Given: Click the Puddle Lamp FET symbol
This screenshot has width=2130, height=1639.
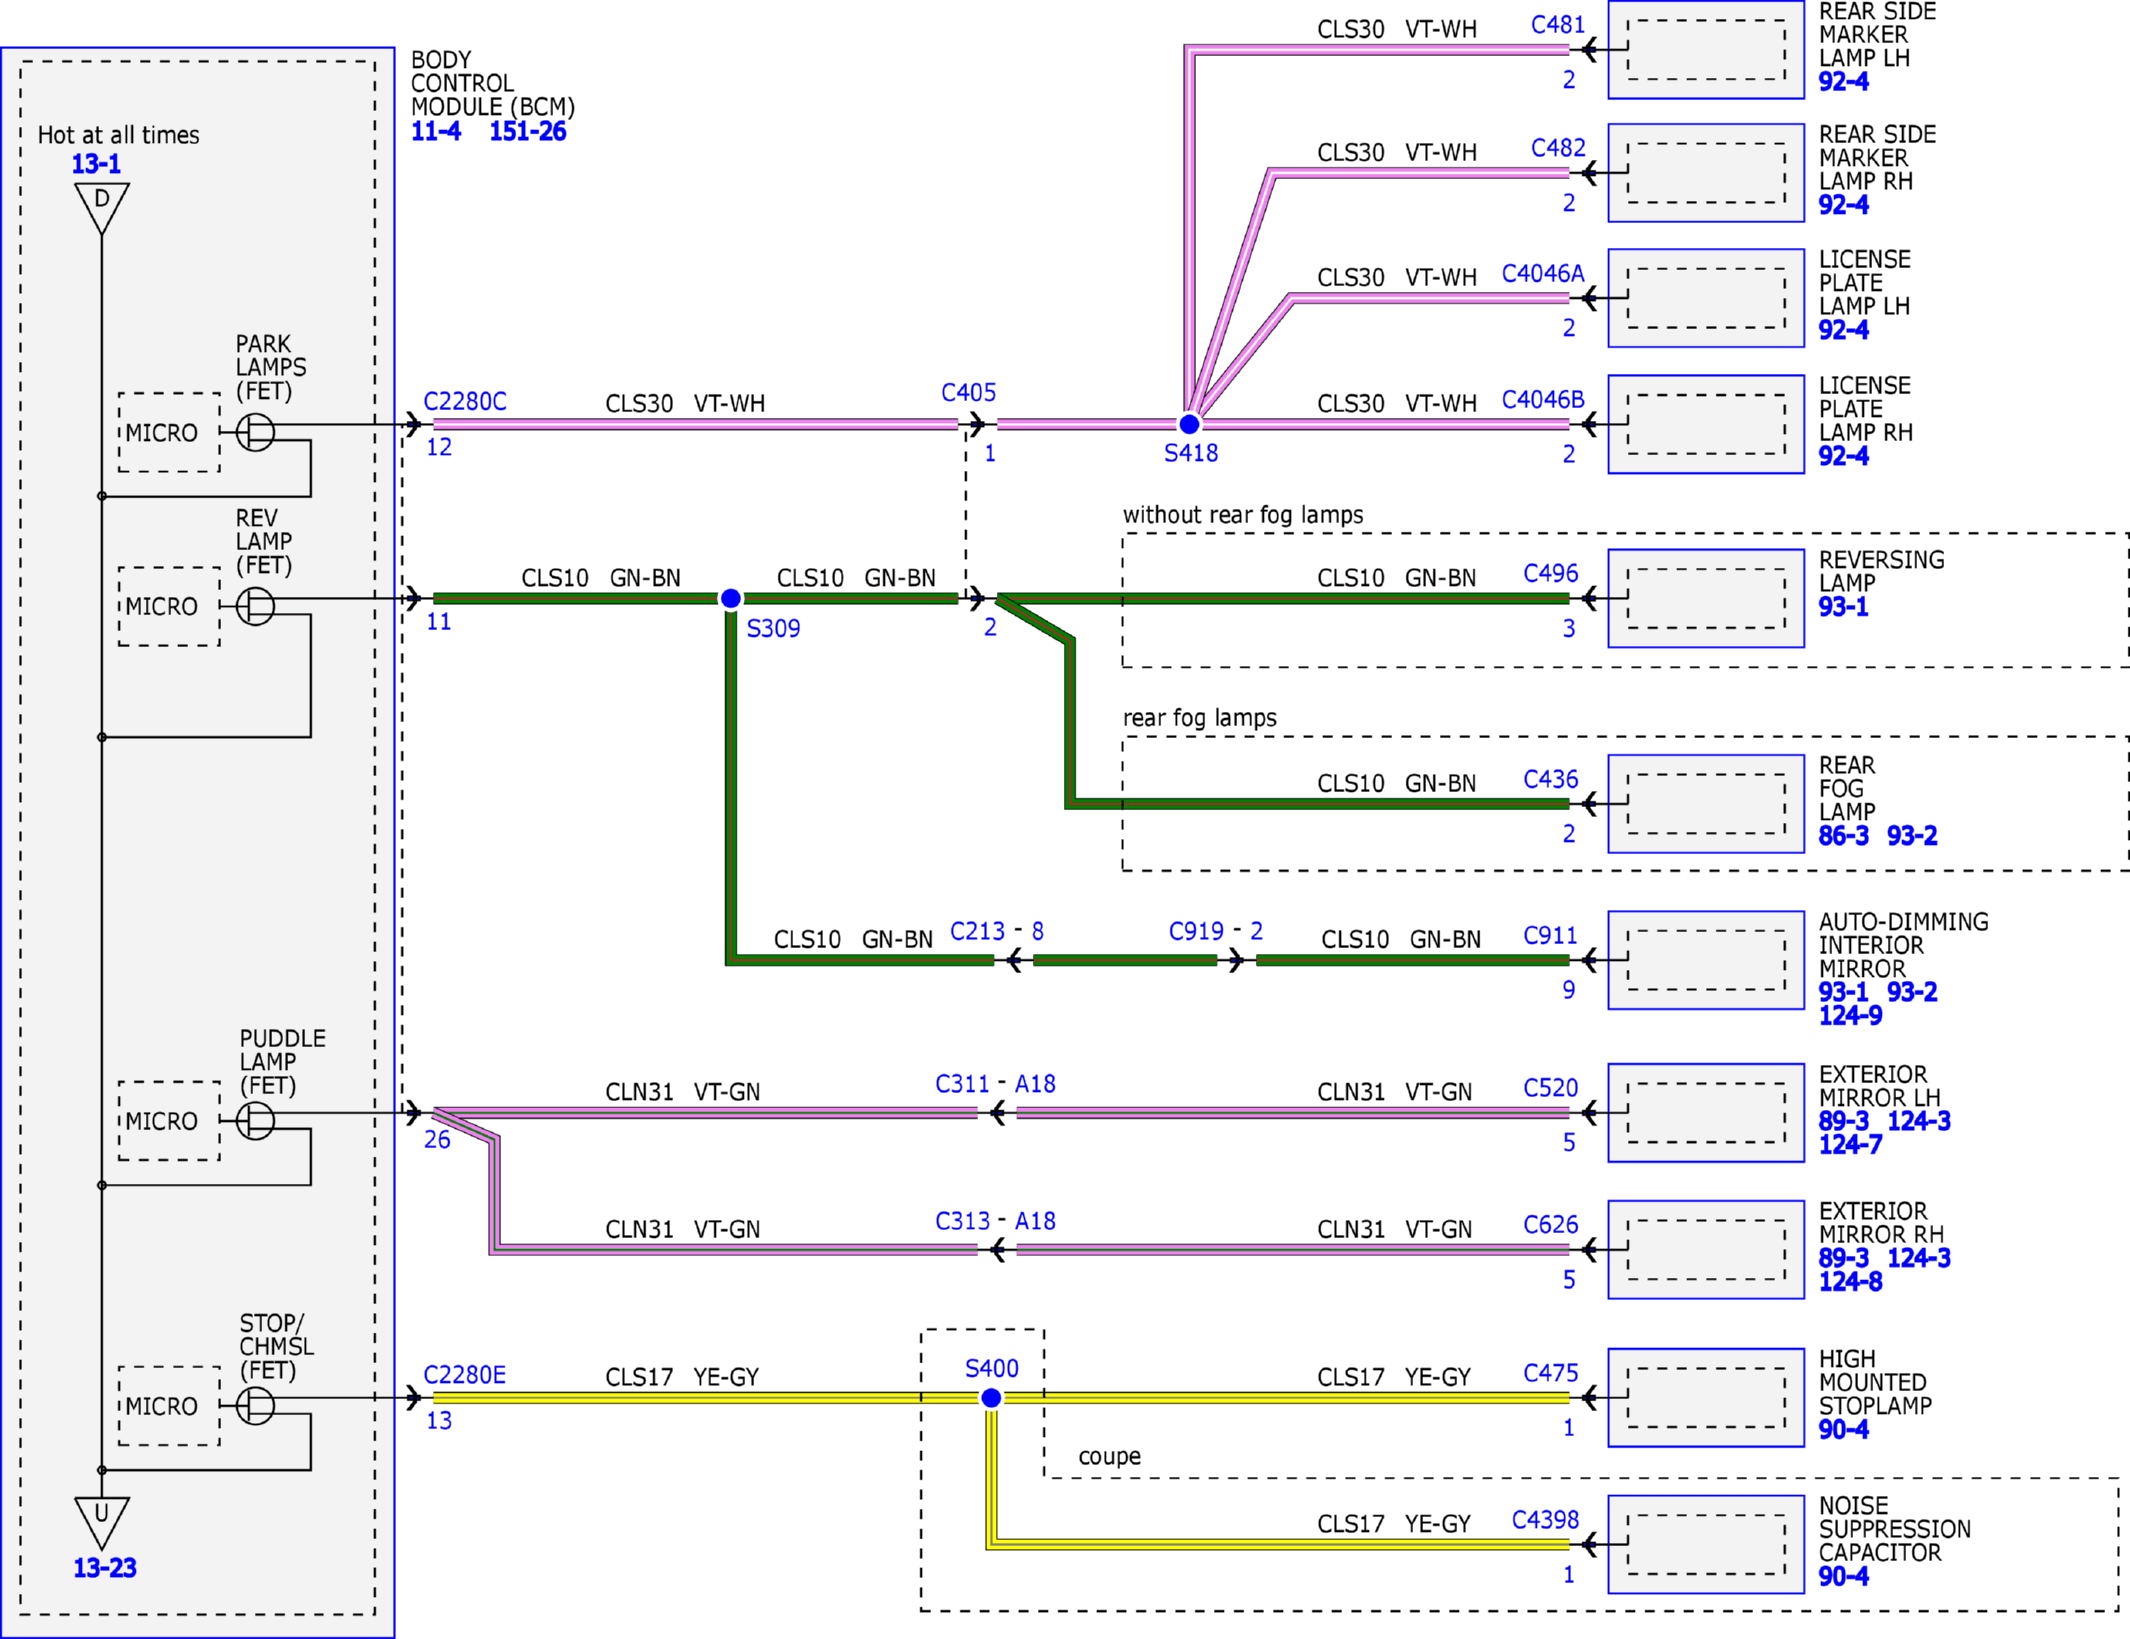Looking at the screenshot, I should [x=255, y=1121].
